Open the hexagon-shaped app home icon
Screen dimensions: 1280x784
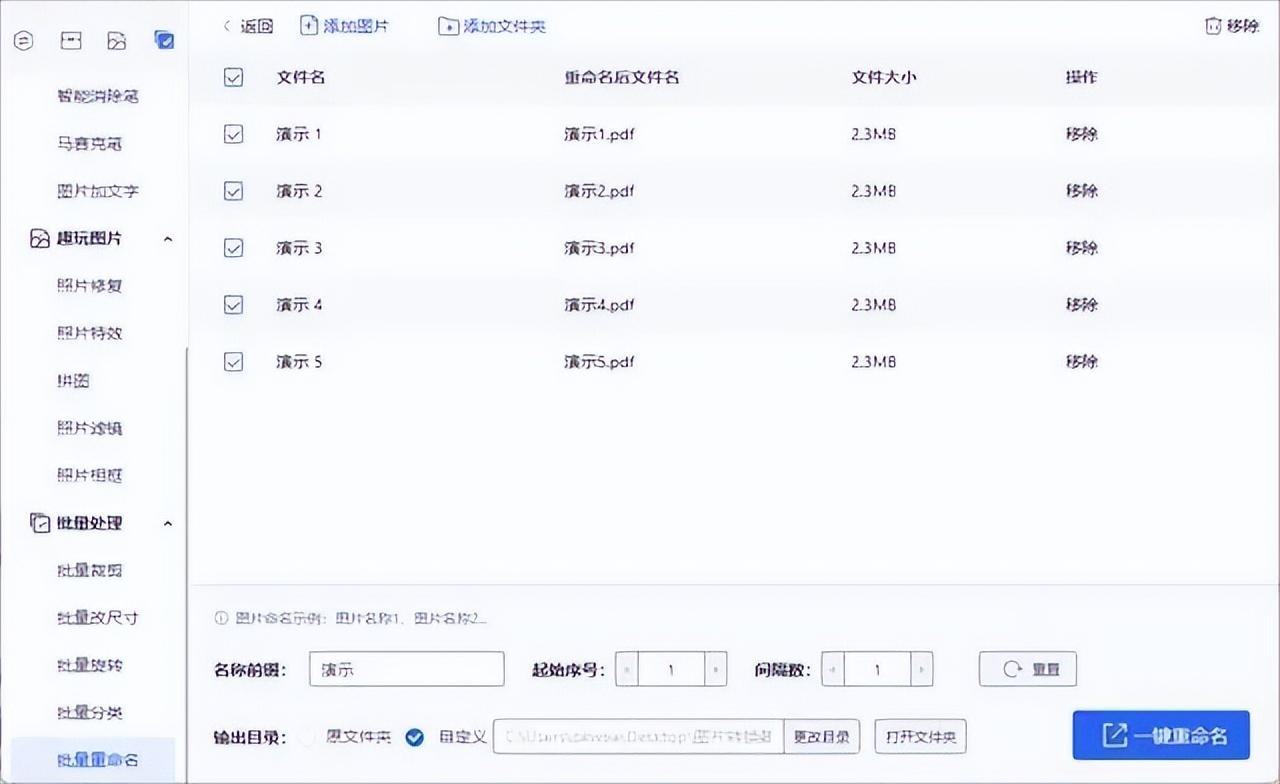point(24,41)
